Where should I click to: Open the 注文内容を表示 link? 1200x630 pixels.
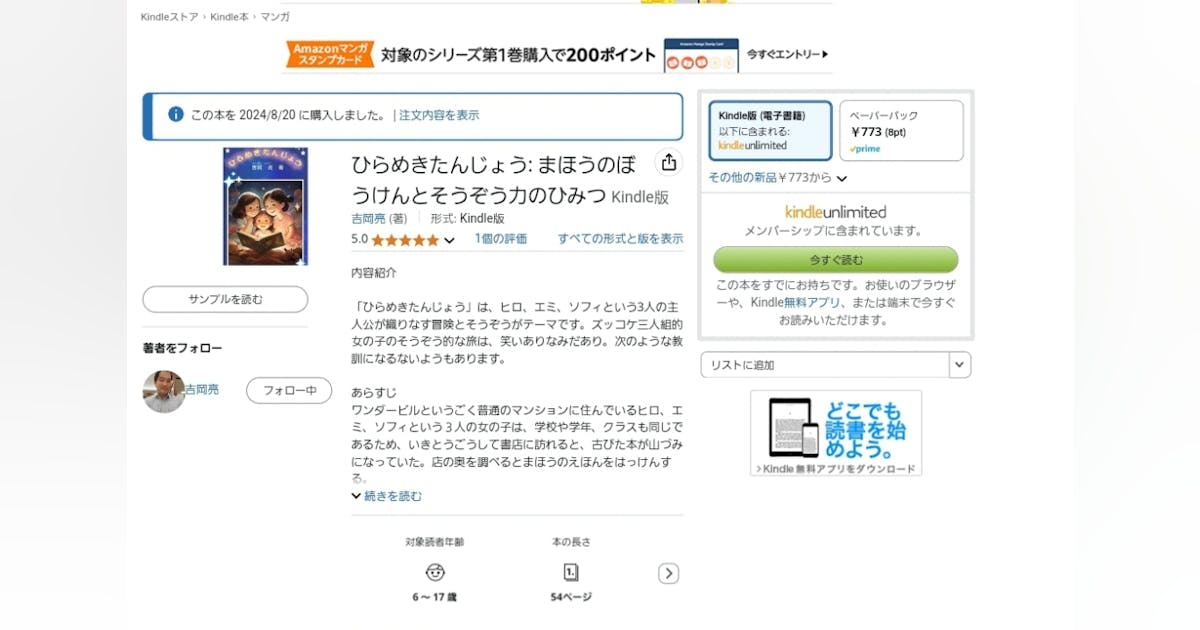coord(439,115)
